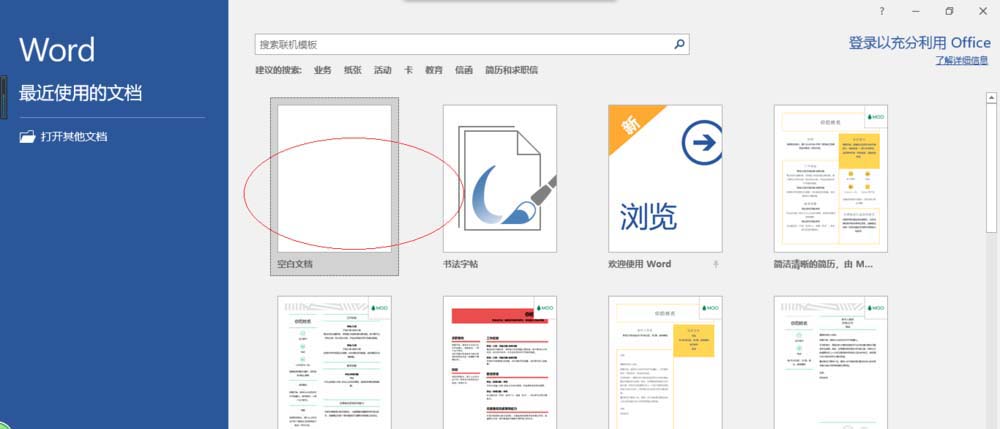This screenshot has width=1000, height=429.
Task: Open the 简洁清晰的简历 template thumbnail
Action: (831, 178)
